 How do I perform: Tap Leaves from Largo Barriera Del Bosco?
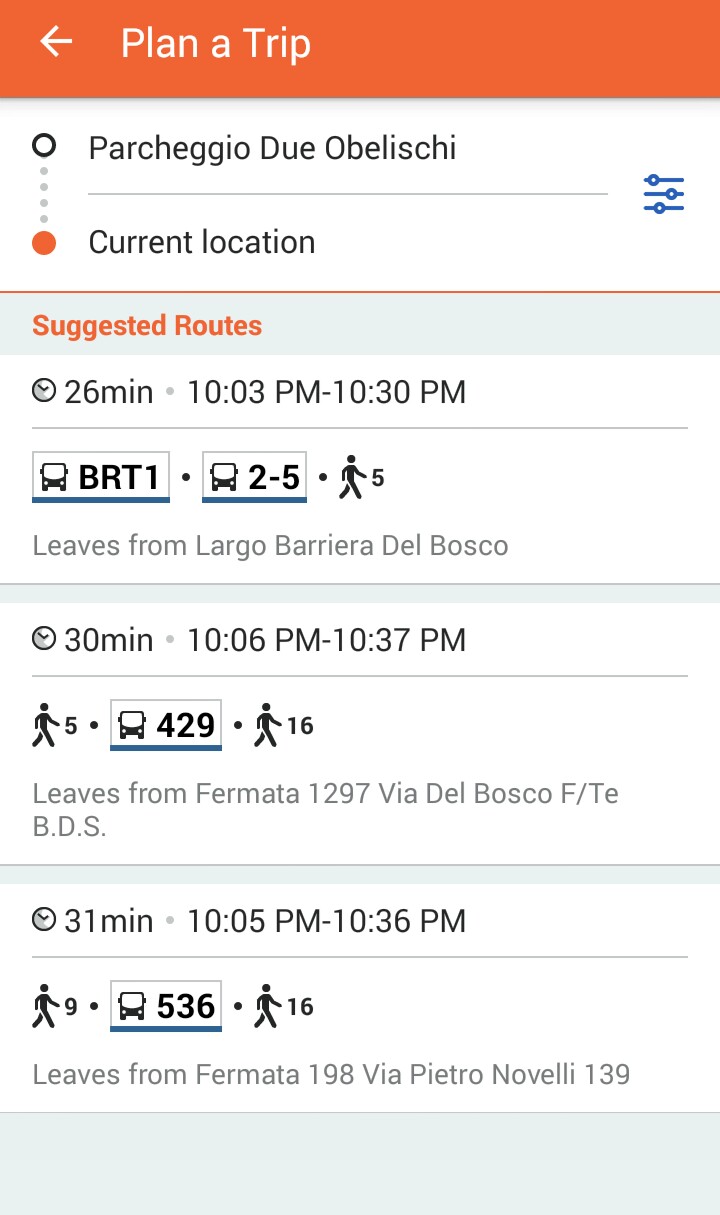click(270, 545)
